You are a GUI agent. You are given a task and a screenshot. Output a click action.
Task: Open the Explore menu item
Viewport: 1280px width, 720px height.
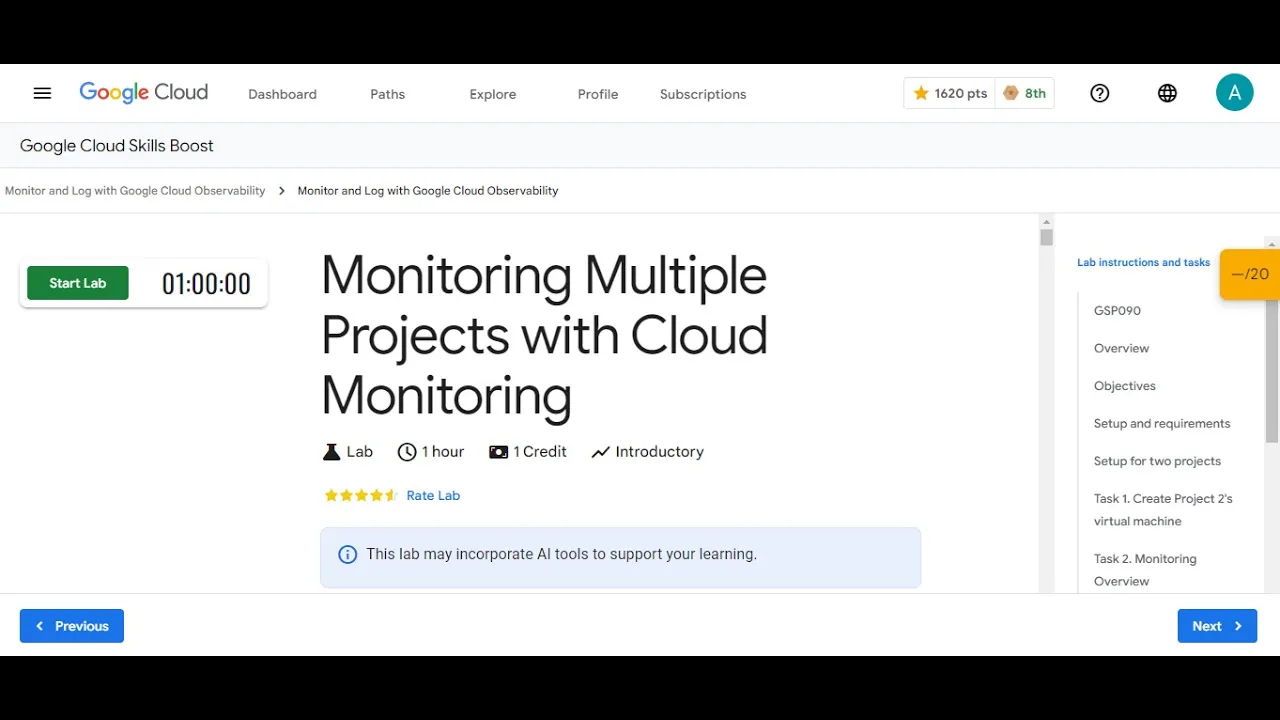tap(493, 94)
